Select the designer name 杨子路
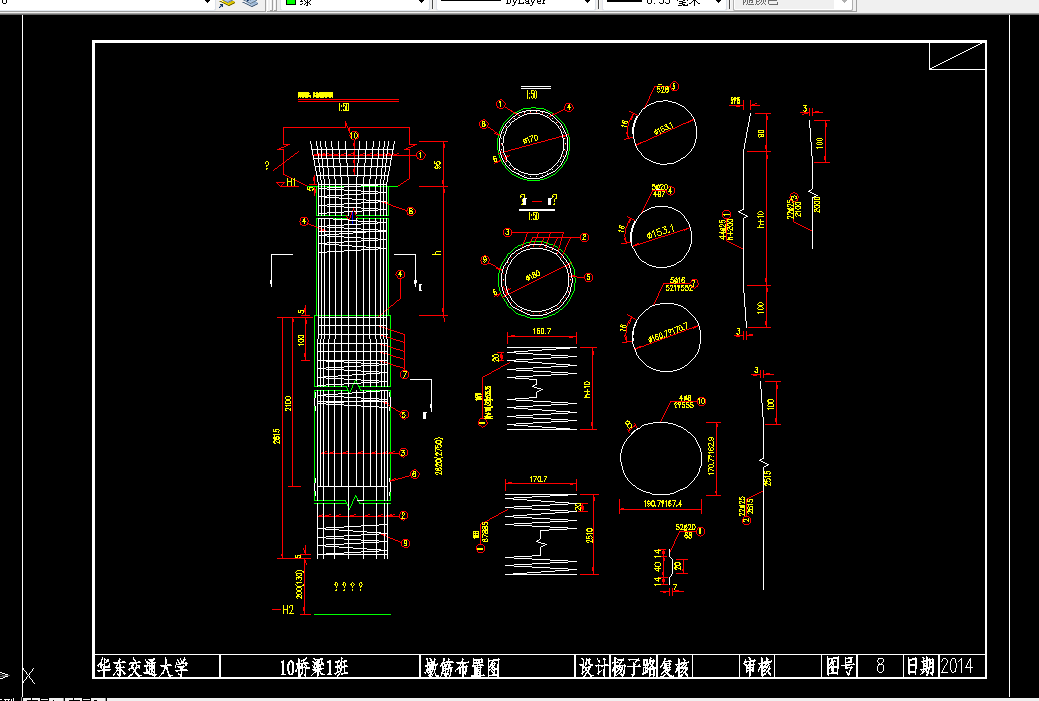This screenshot has height=701, width=1039. (633, 667)
